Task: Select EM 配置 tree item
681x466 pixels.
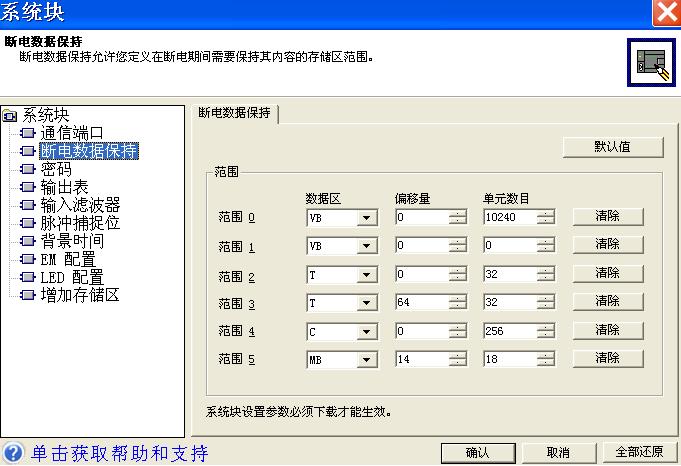Action: click(x=67, y=259)
